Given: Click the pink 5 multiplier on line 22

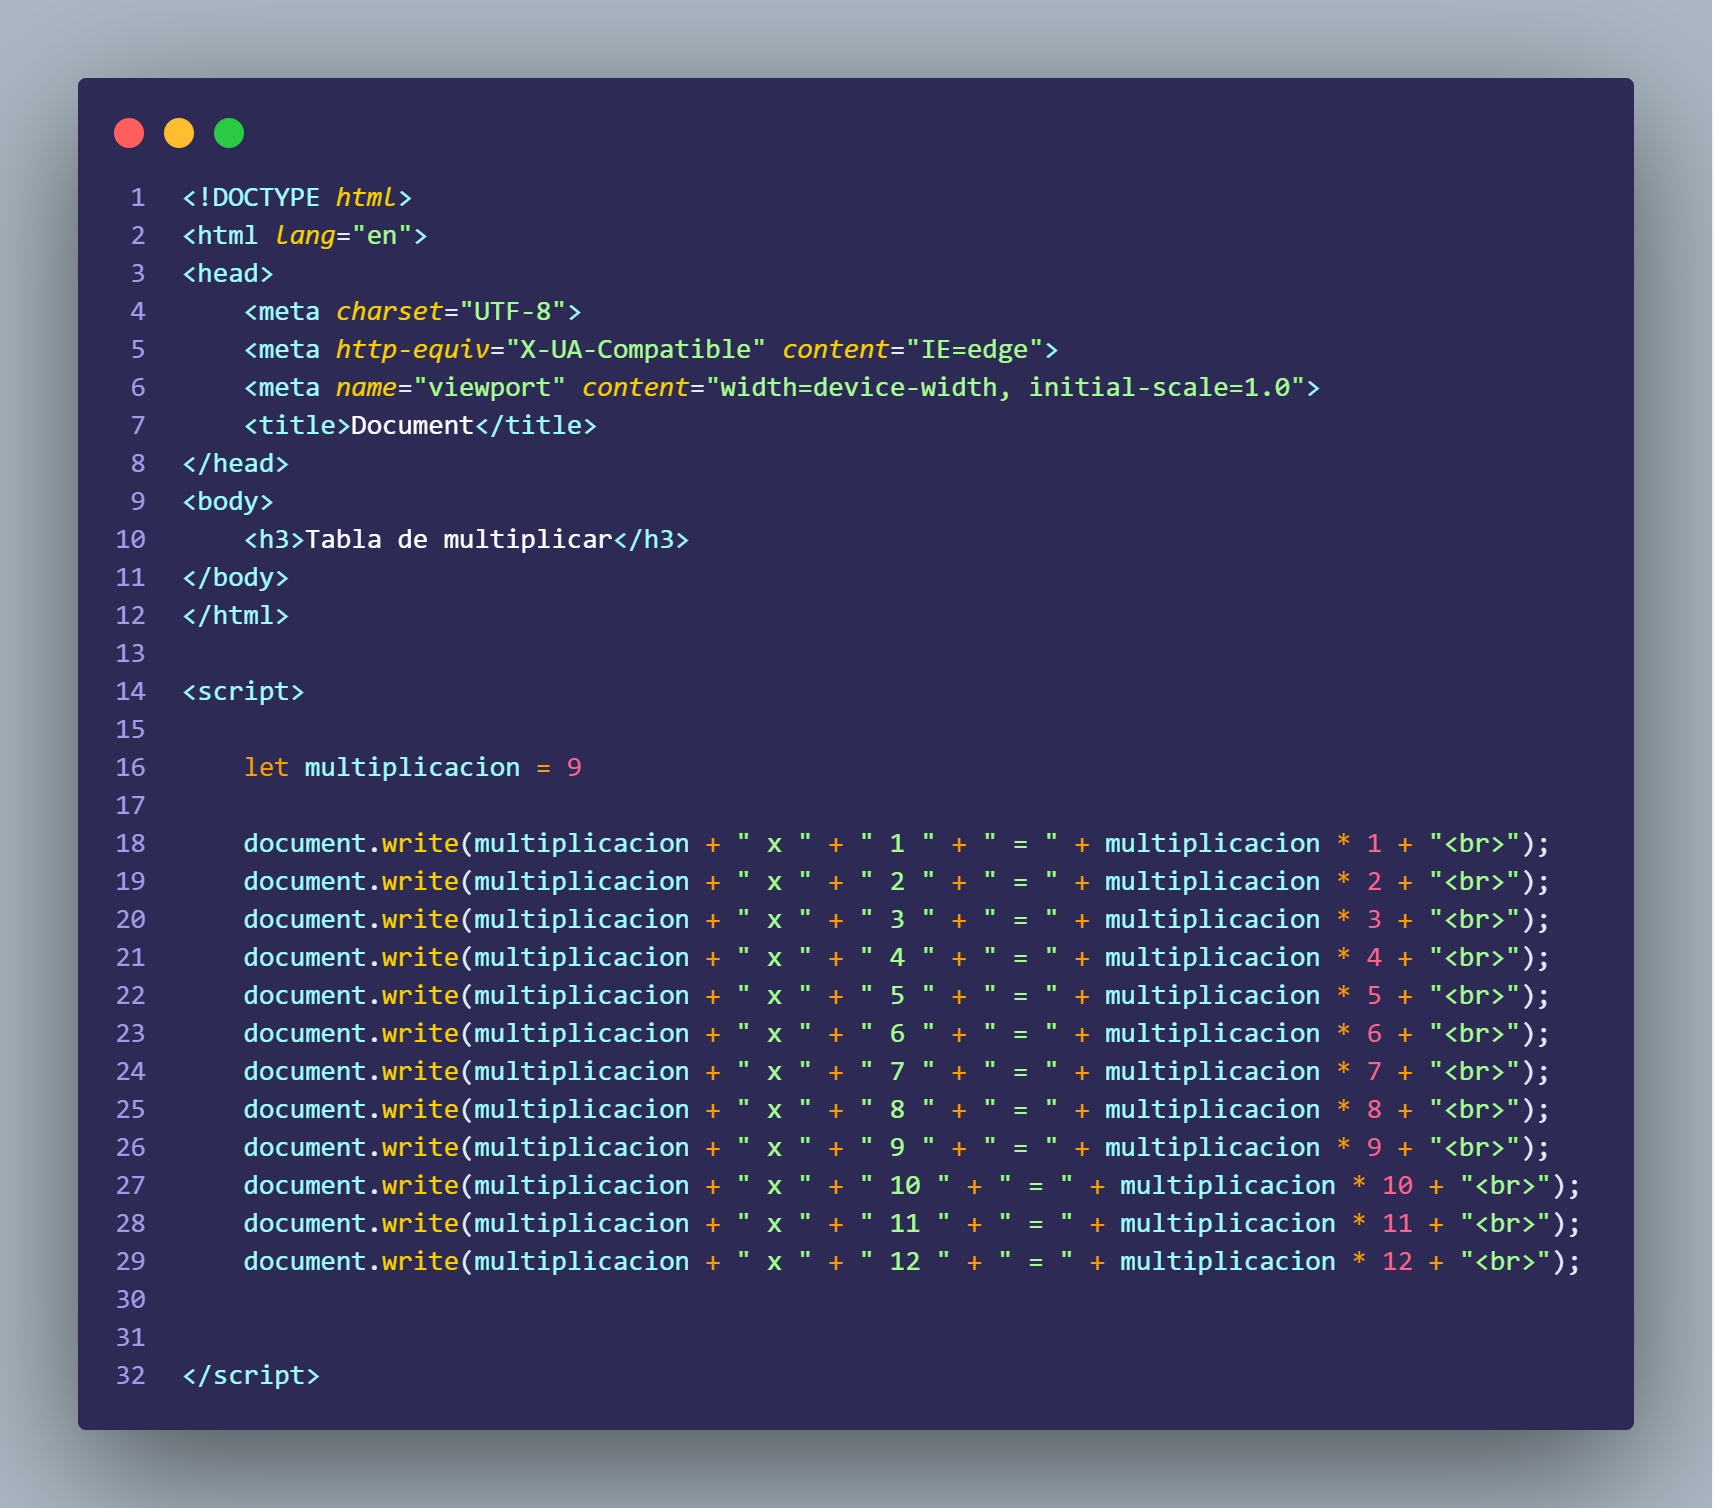Looking at the screenshot, I should click(1374, 995).
